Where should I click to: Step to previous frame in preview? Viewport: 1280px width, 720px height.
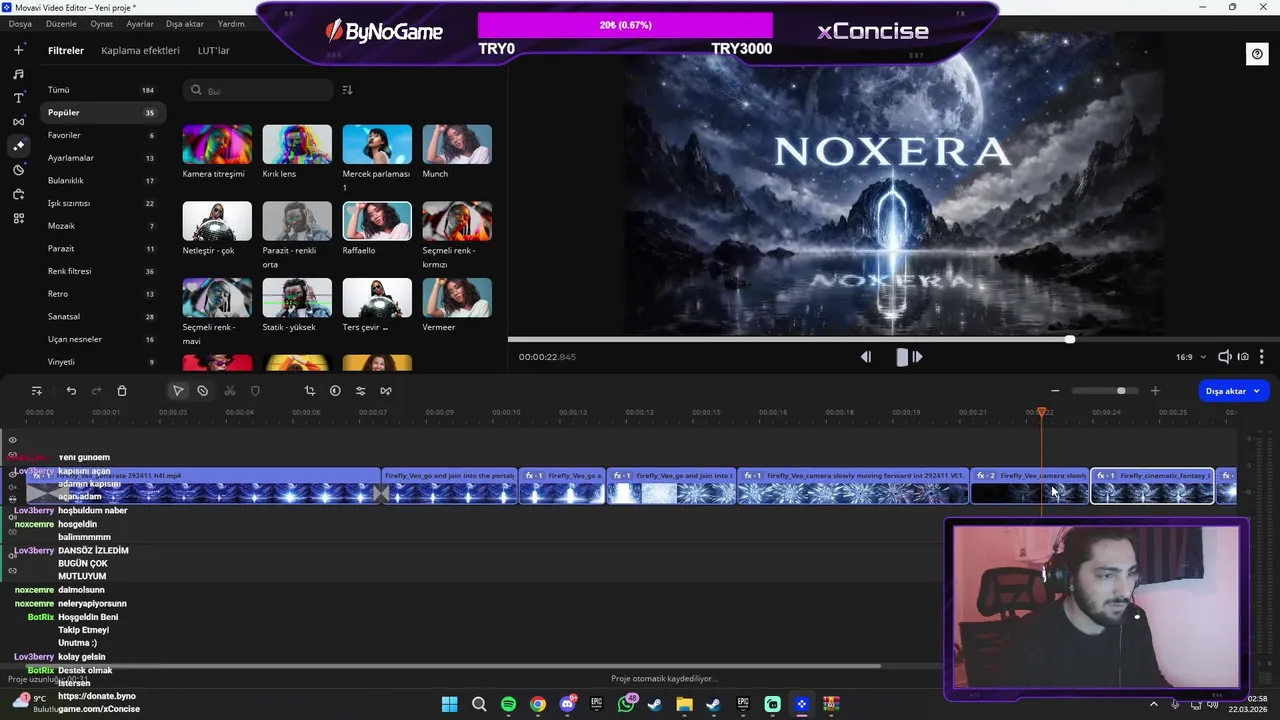(866, 357)
